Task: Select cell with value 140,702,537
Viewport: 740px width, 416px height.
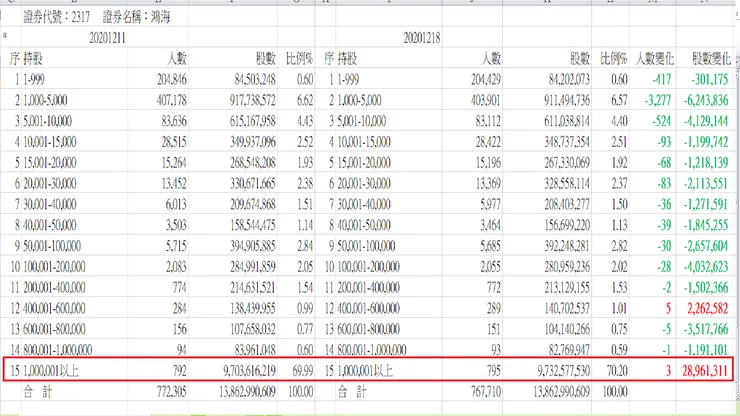Action: click(x=567, y=308)
